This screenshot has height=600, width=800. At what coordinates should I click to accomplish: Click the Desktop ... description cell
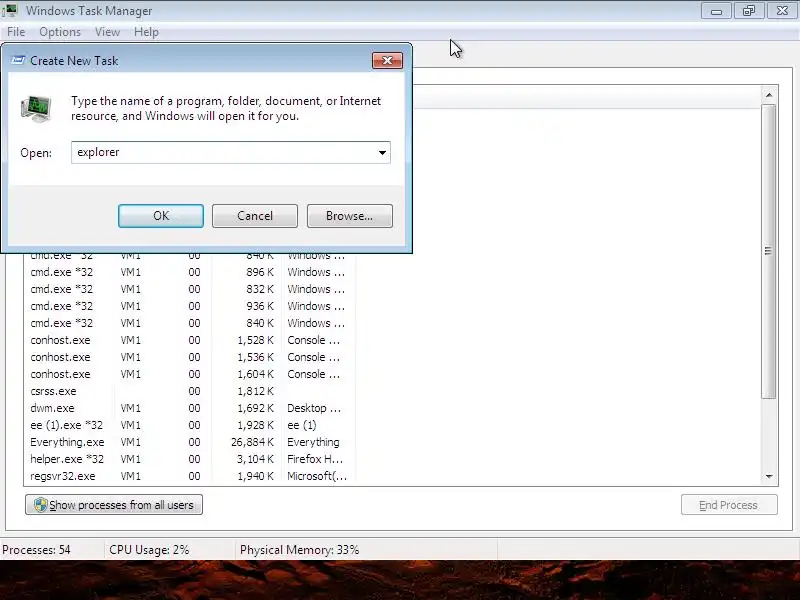314,408
